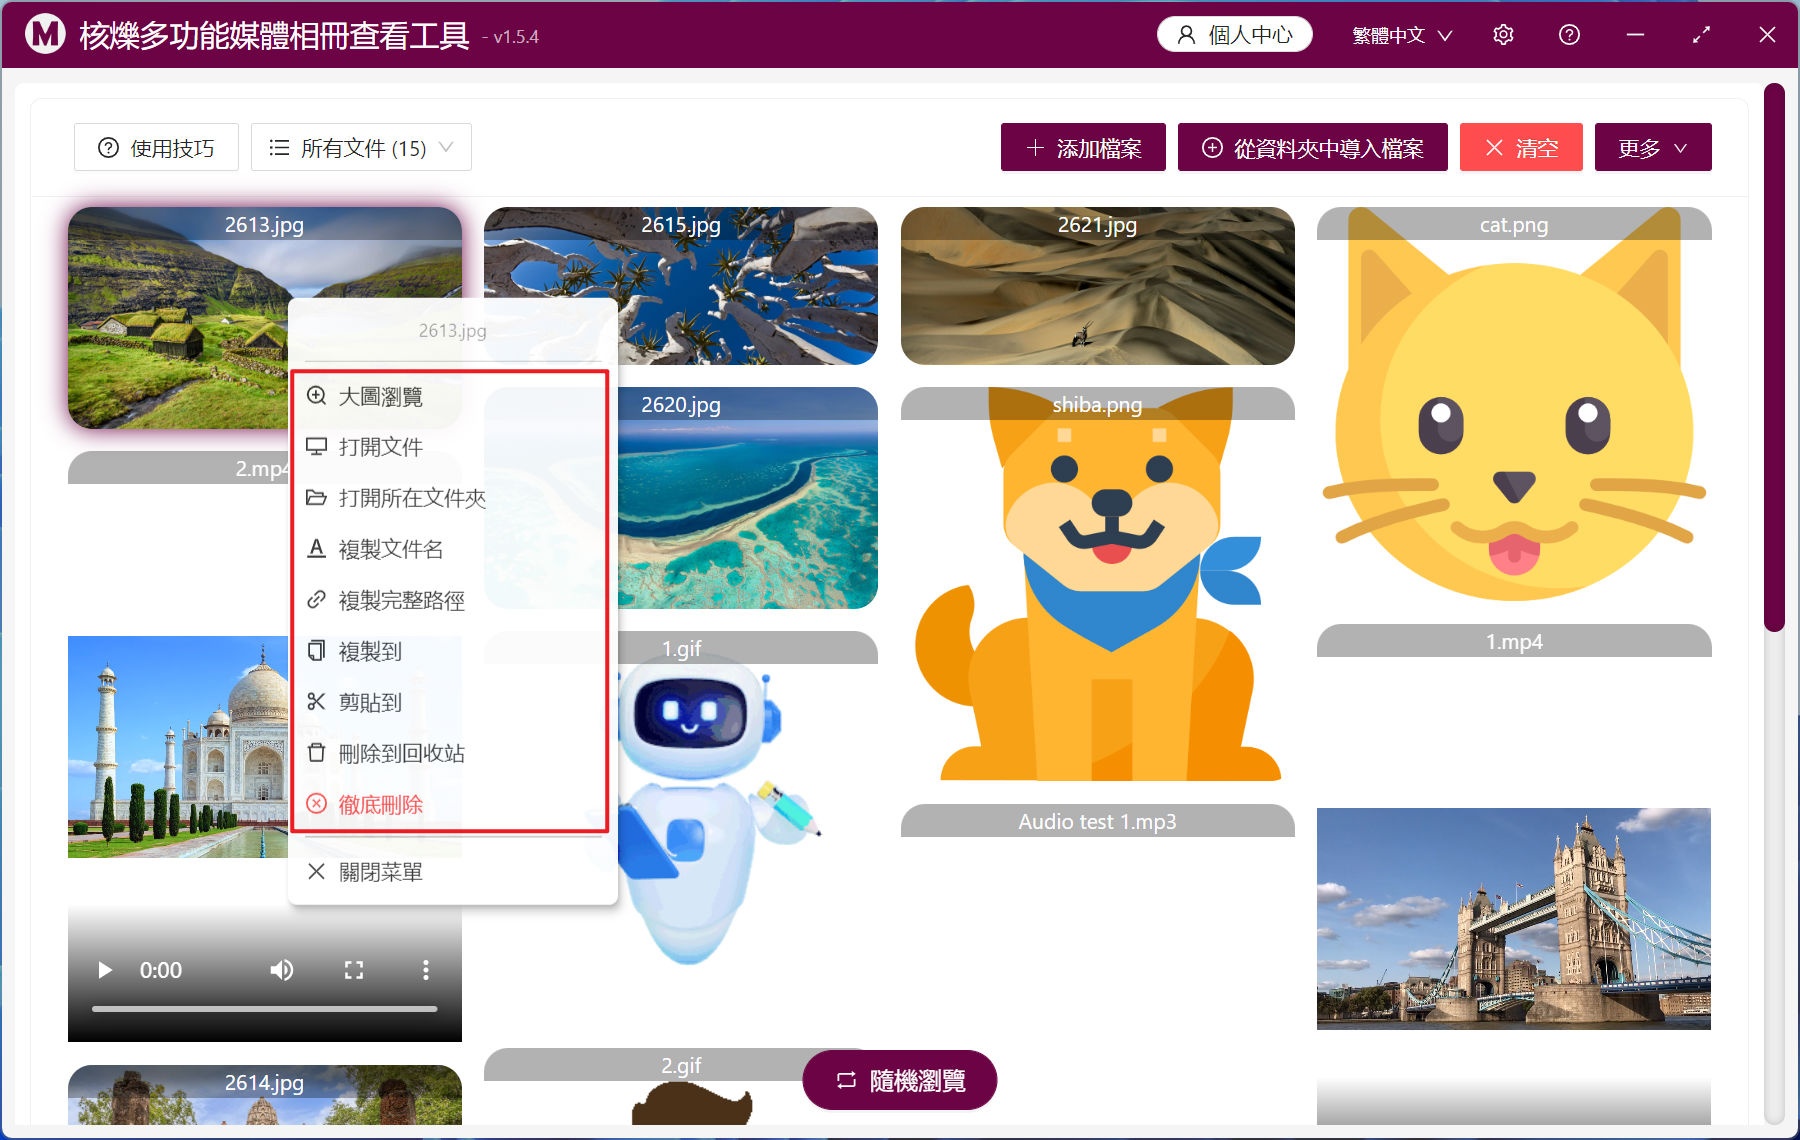Choose 打開文件 menu entry
Viewport: 1800px width, 1140px height.
pos(450,447)
